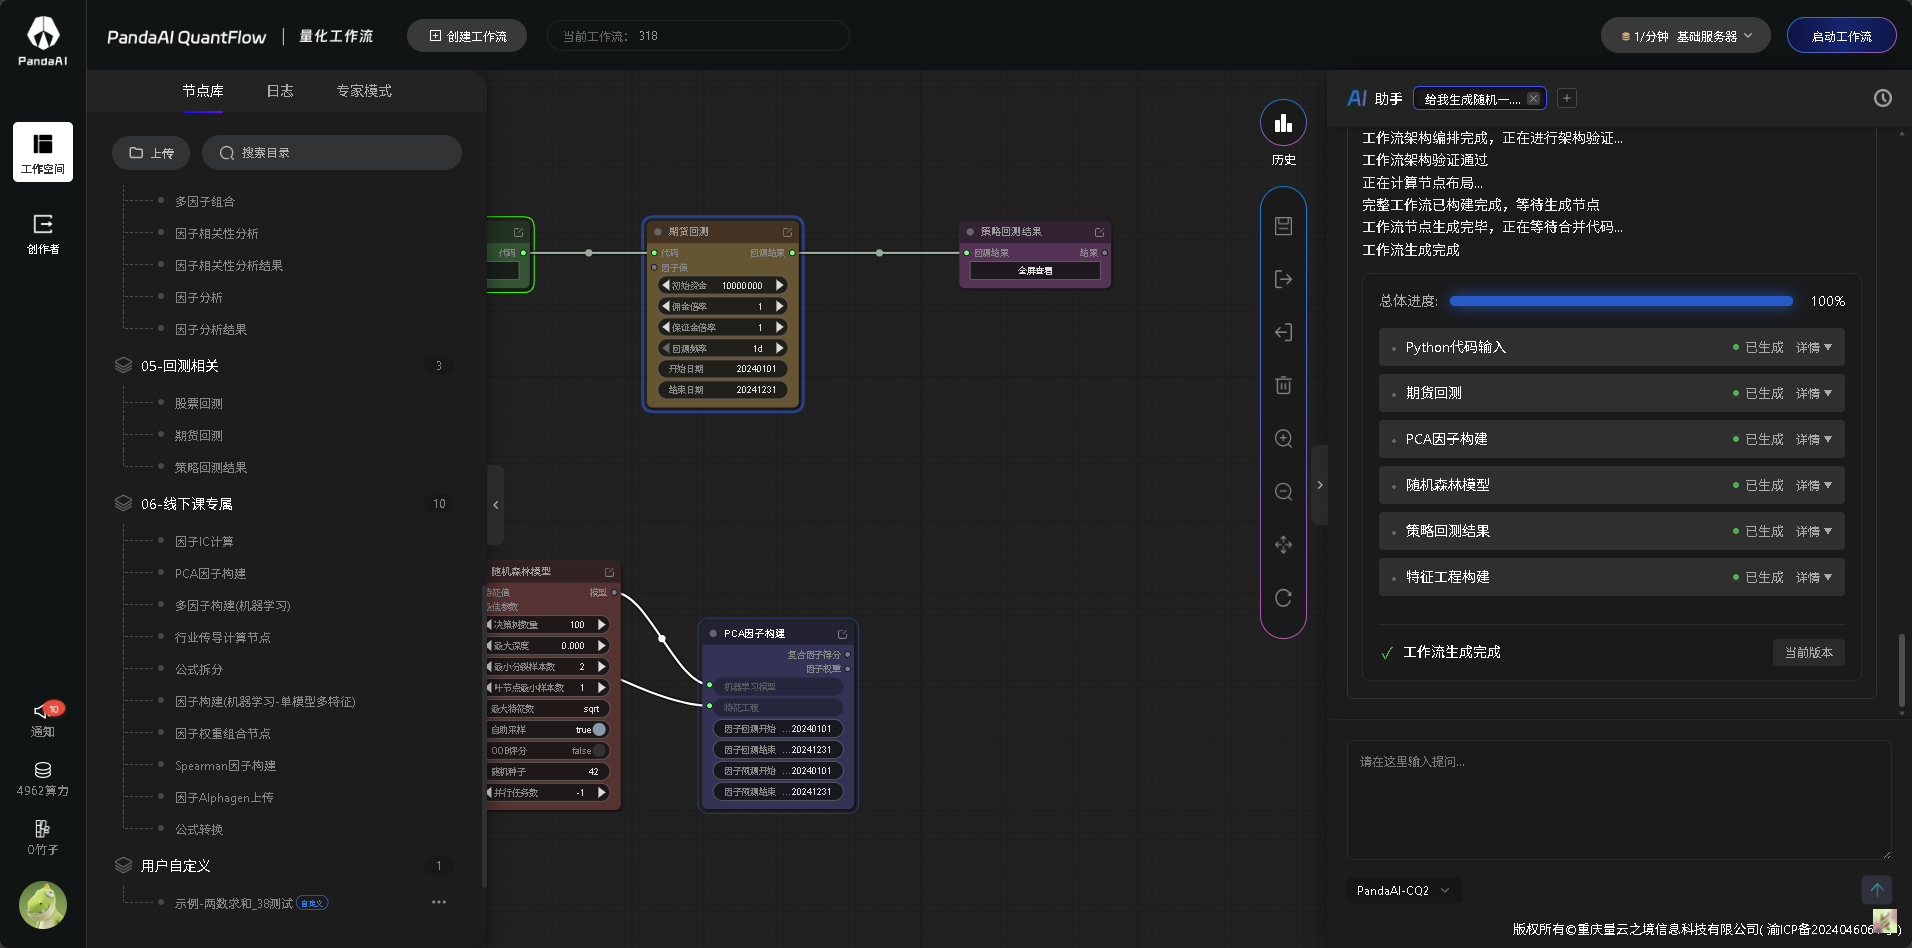Toggle OOB评分 switch in 随机森林模型 node

(598, 751)
